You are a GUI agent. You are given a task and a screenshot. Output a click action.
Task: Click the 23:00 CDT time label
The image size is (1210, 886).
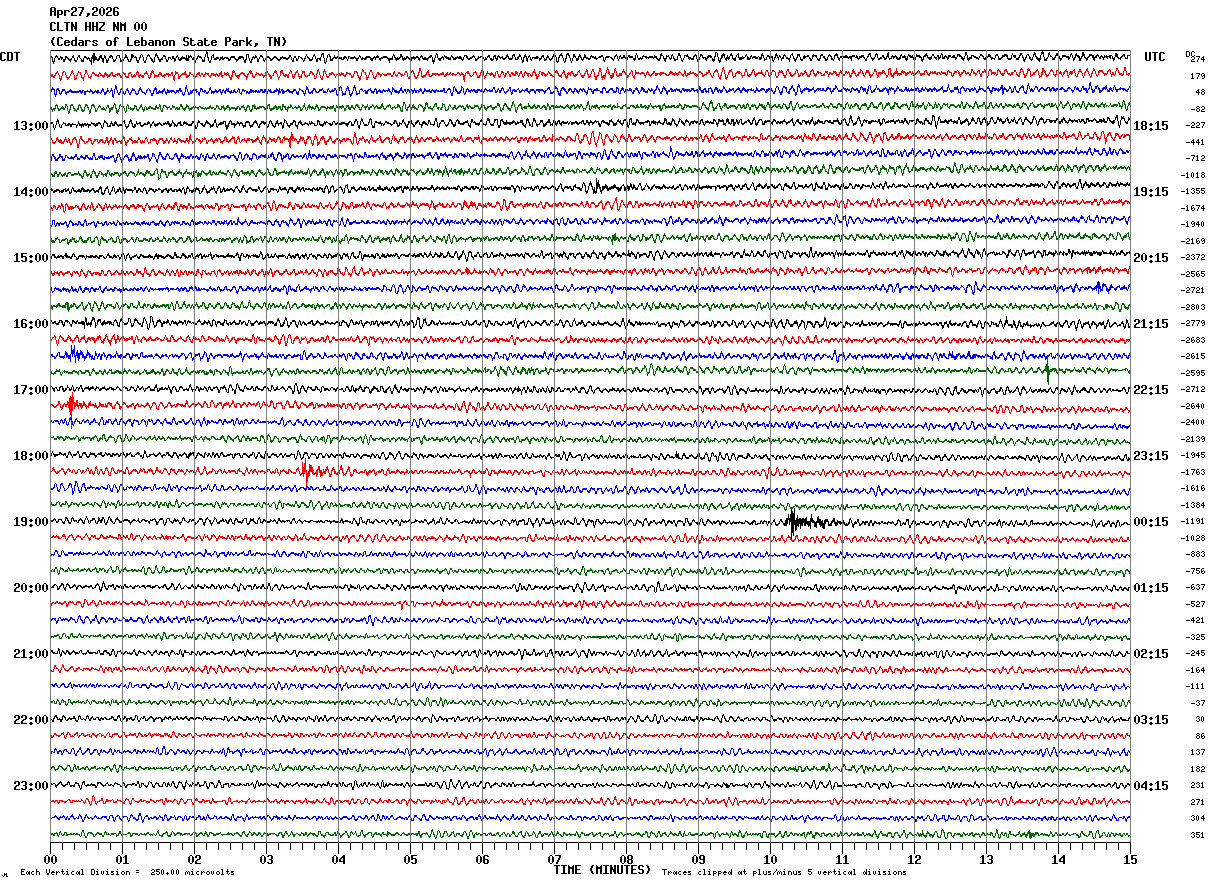pyautogui.click(x=30, y=786)
